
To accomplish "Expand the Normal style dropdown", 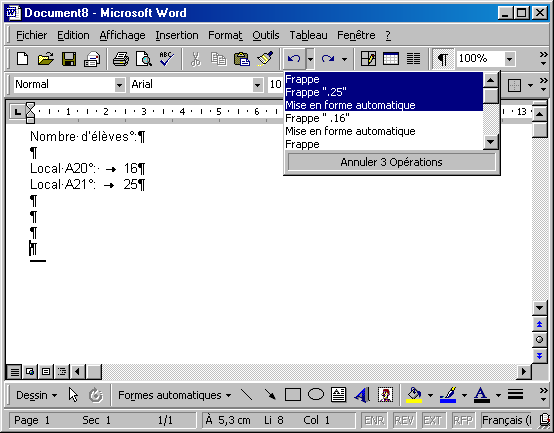I will pos(119,85).
